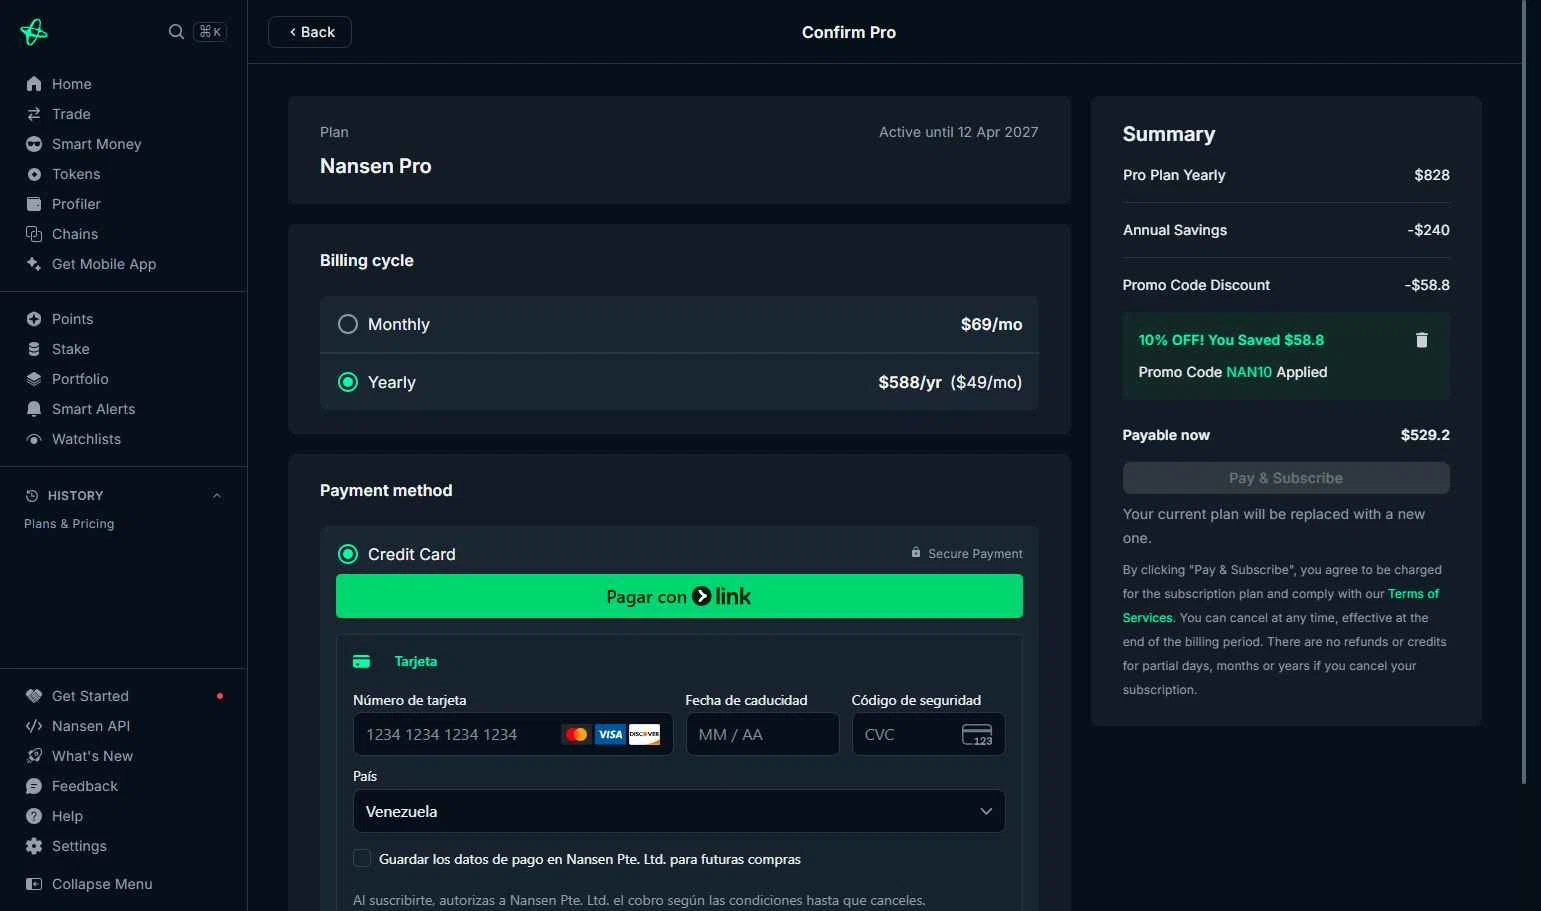
Task: Collapse the History section chevron
Action: click(x=217, y=496)
